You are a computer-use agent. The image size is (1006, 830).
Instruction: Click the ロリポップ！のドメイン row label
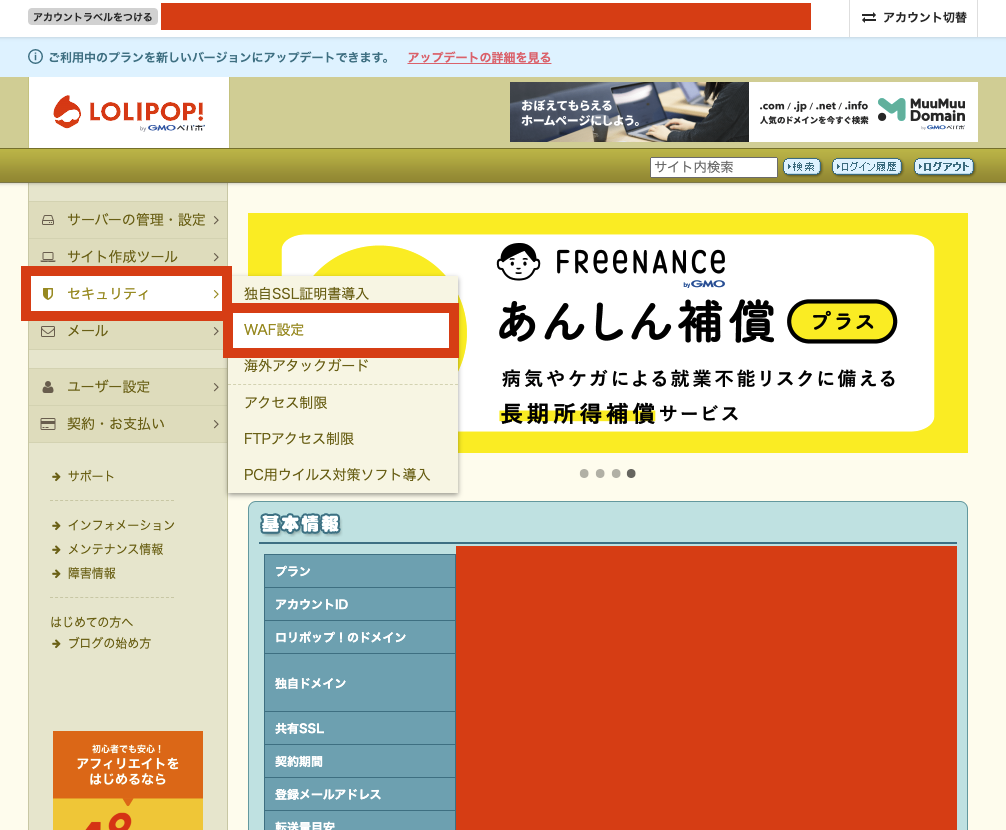[360, 638]
